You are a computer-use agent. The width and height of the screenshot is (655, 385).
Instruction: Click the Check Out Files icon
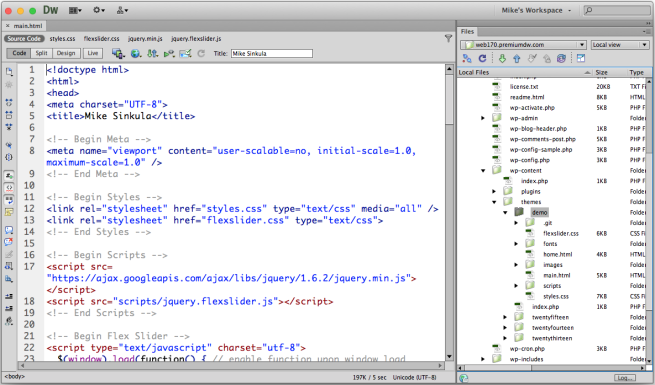[532, 58]
